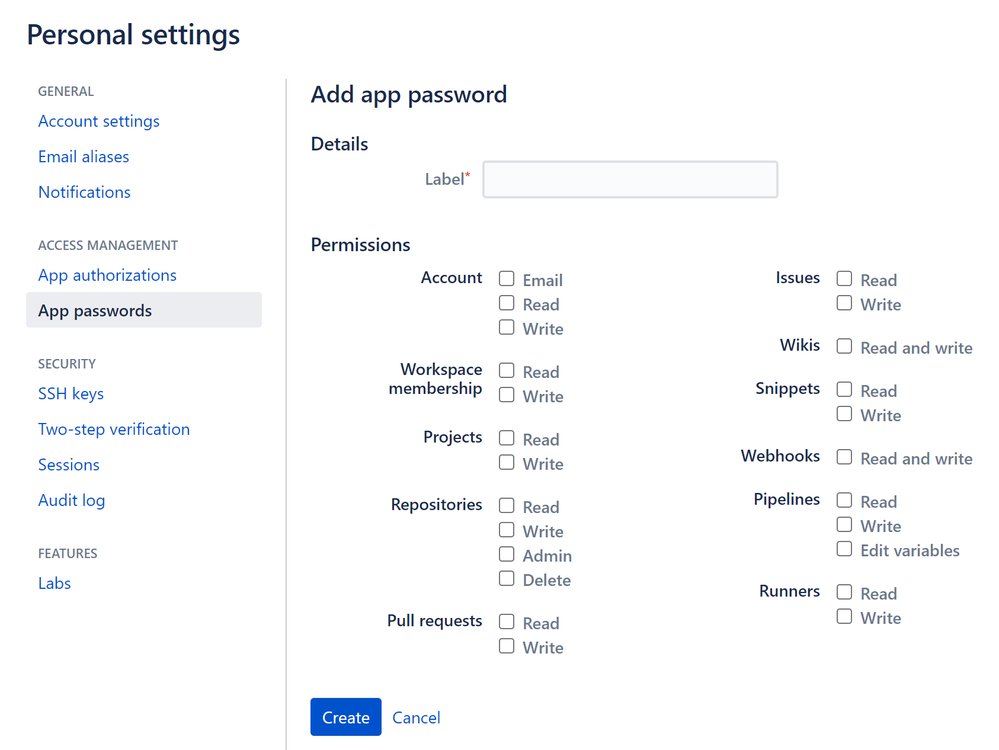Check the Write permission for Account

click(506, 328)
